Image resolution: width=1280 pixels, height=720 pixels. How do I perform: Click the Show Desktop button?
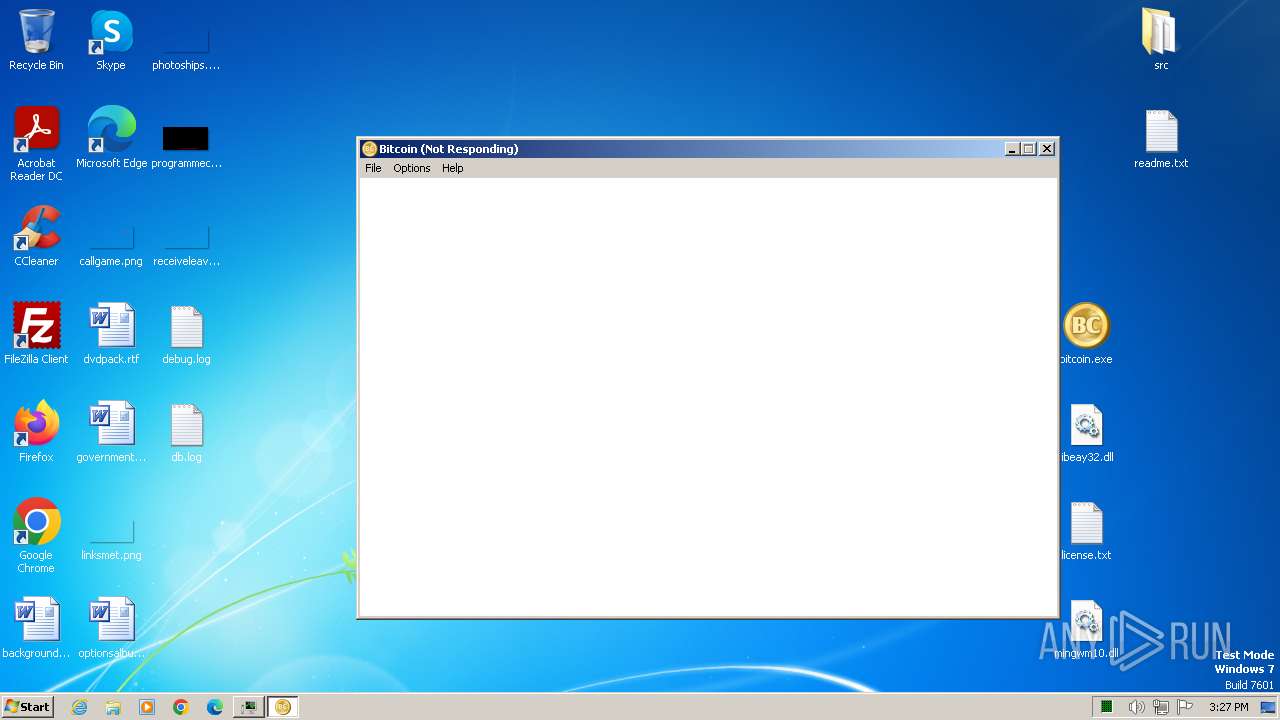tap(1268, 707)
